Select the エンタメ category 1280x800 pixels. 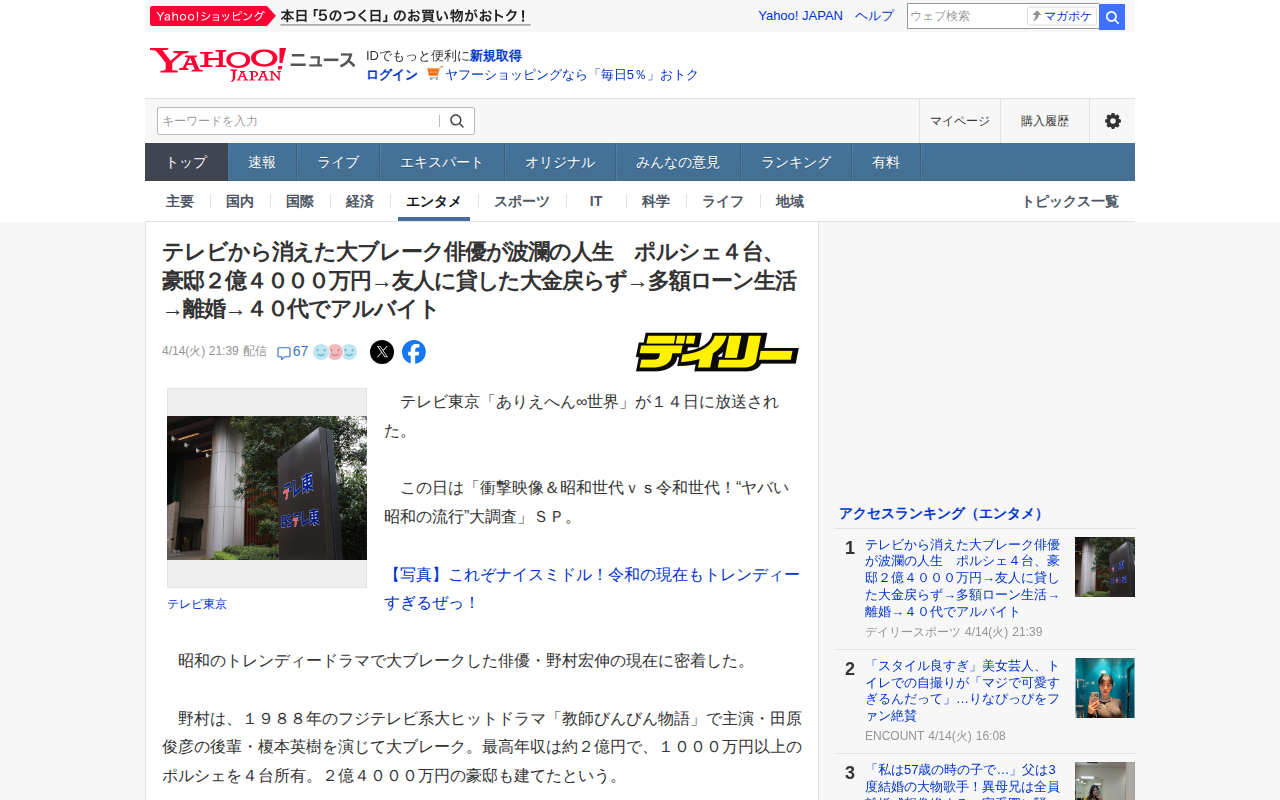(x=434, y=201)
